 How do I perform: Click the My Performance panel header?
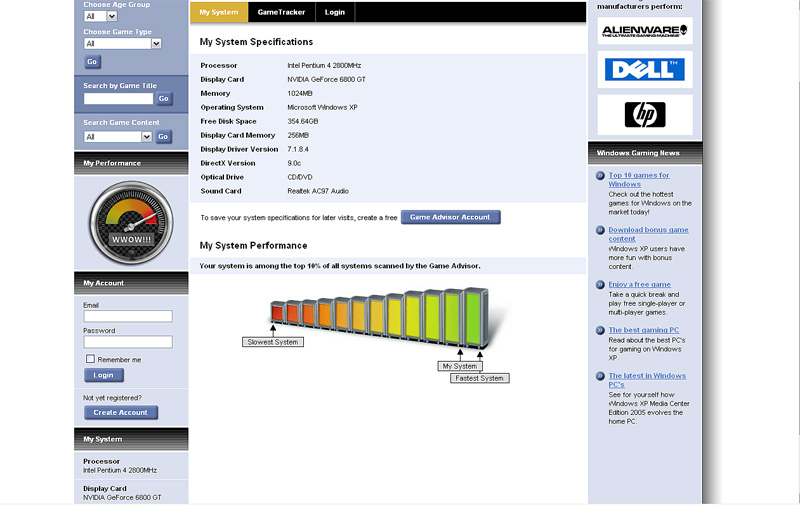pos(131,163)
